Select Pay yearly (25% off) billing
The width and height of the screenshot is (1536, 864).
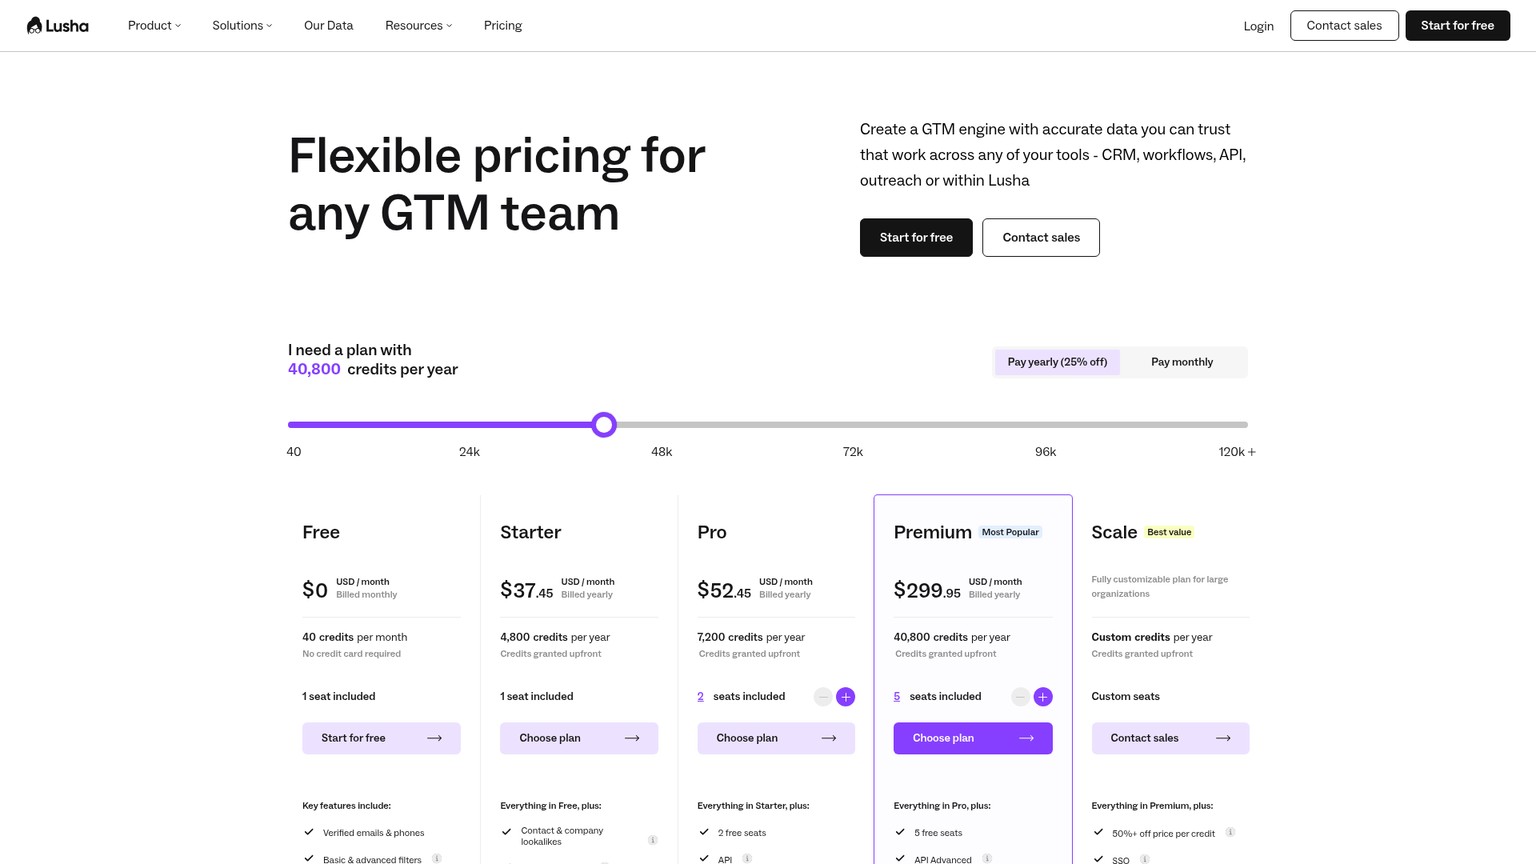[1057, 362]
